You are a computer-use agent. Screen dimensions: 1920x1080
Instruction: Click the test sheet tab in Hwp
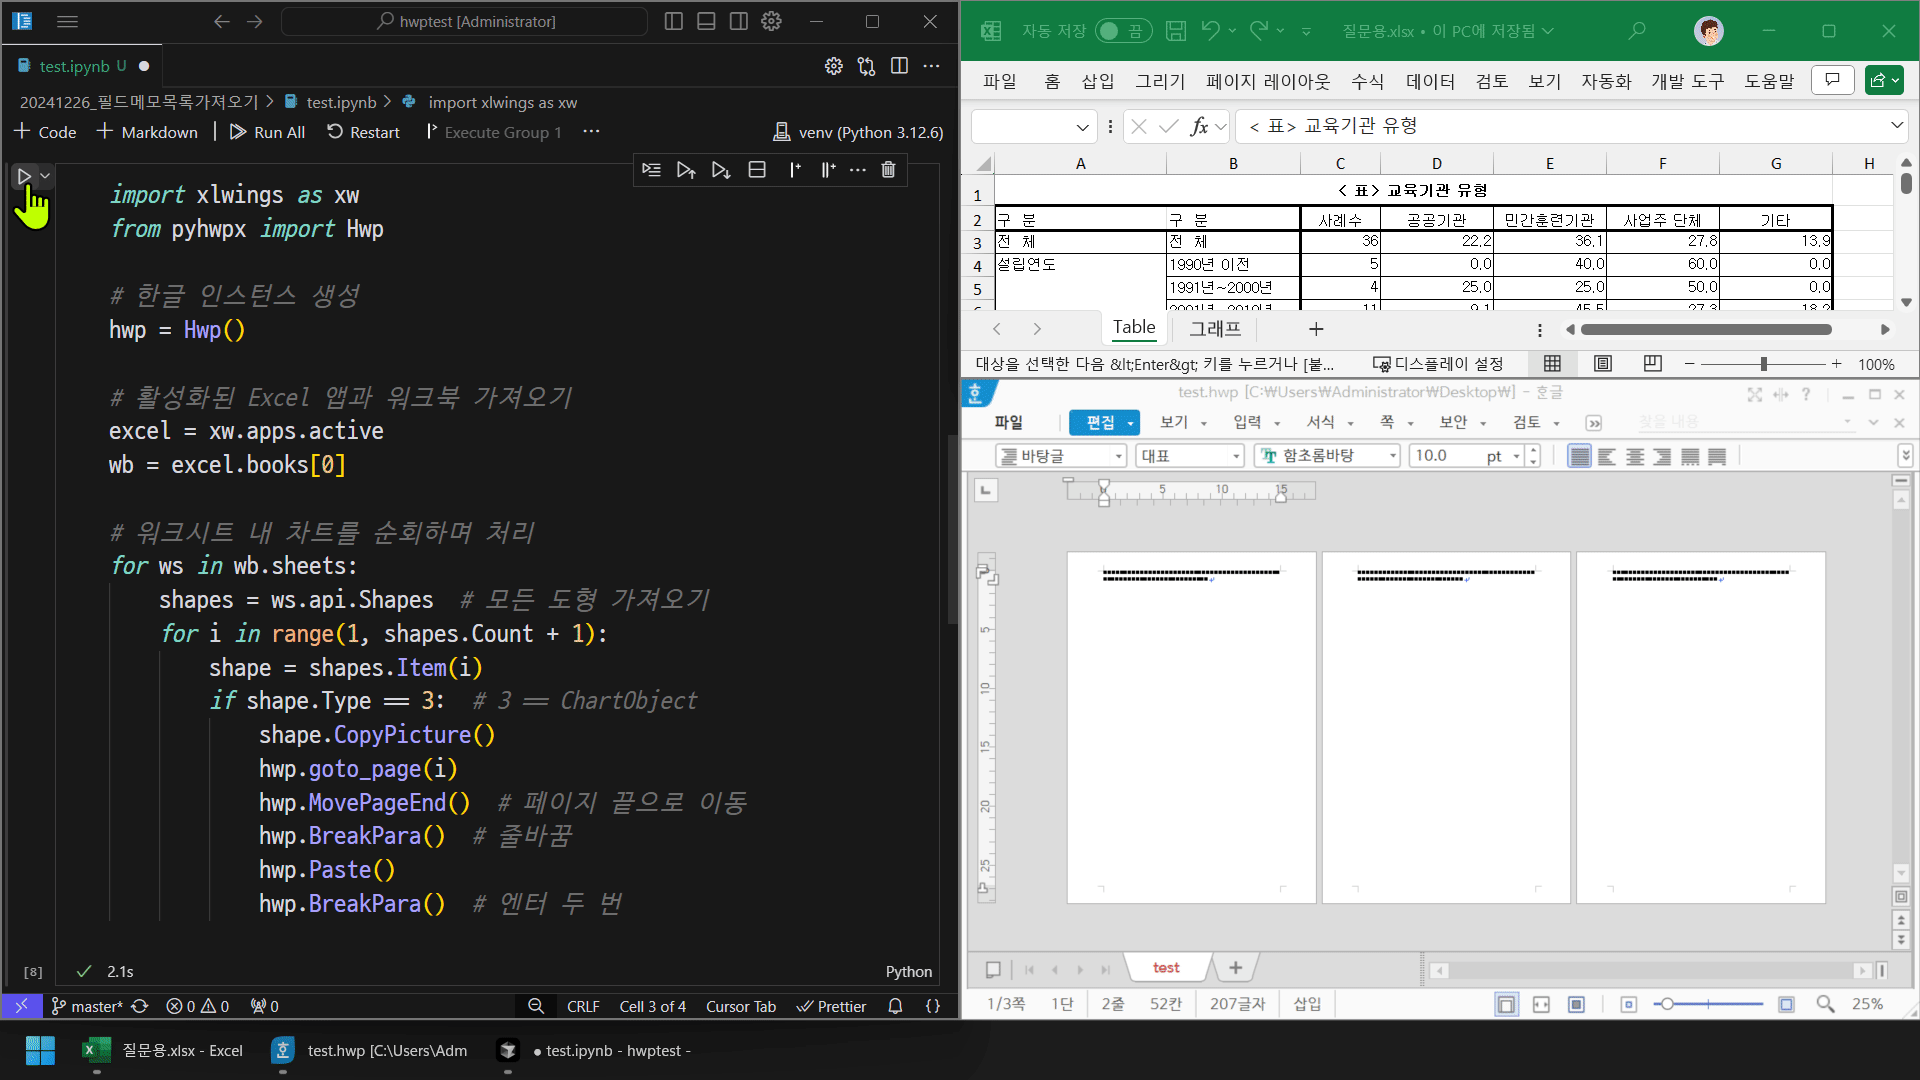coord(1166,967)
